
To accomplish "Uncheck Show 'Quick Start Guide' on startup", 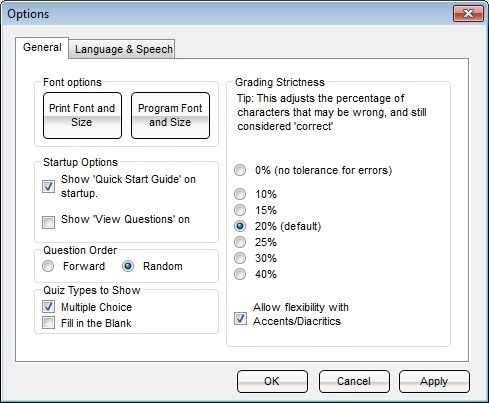I will pyautogui.click(x=48, y=186).
